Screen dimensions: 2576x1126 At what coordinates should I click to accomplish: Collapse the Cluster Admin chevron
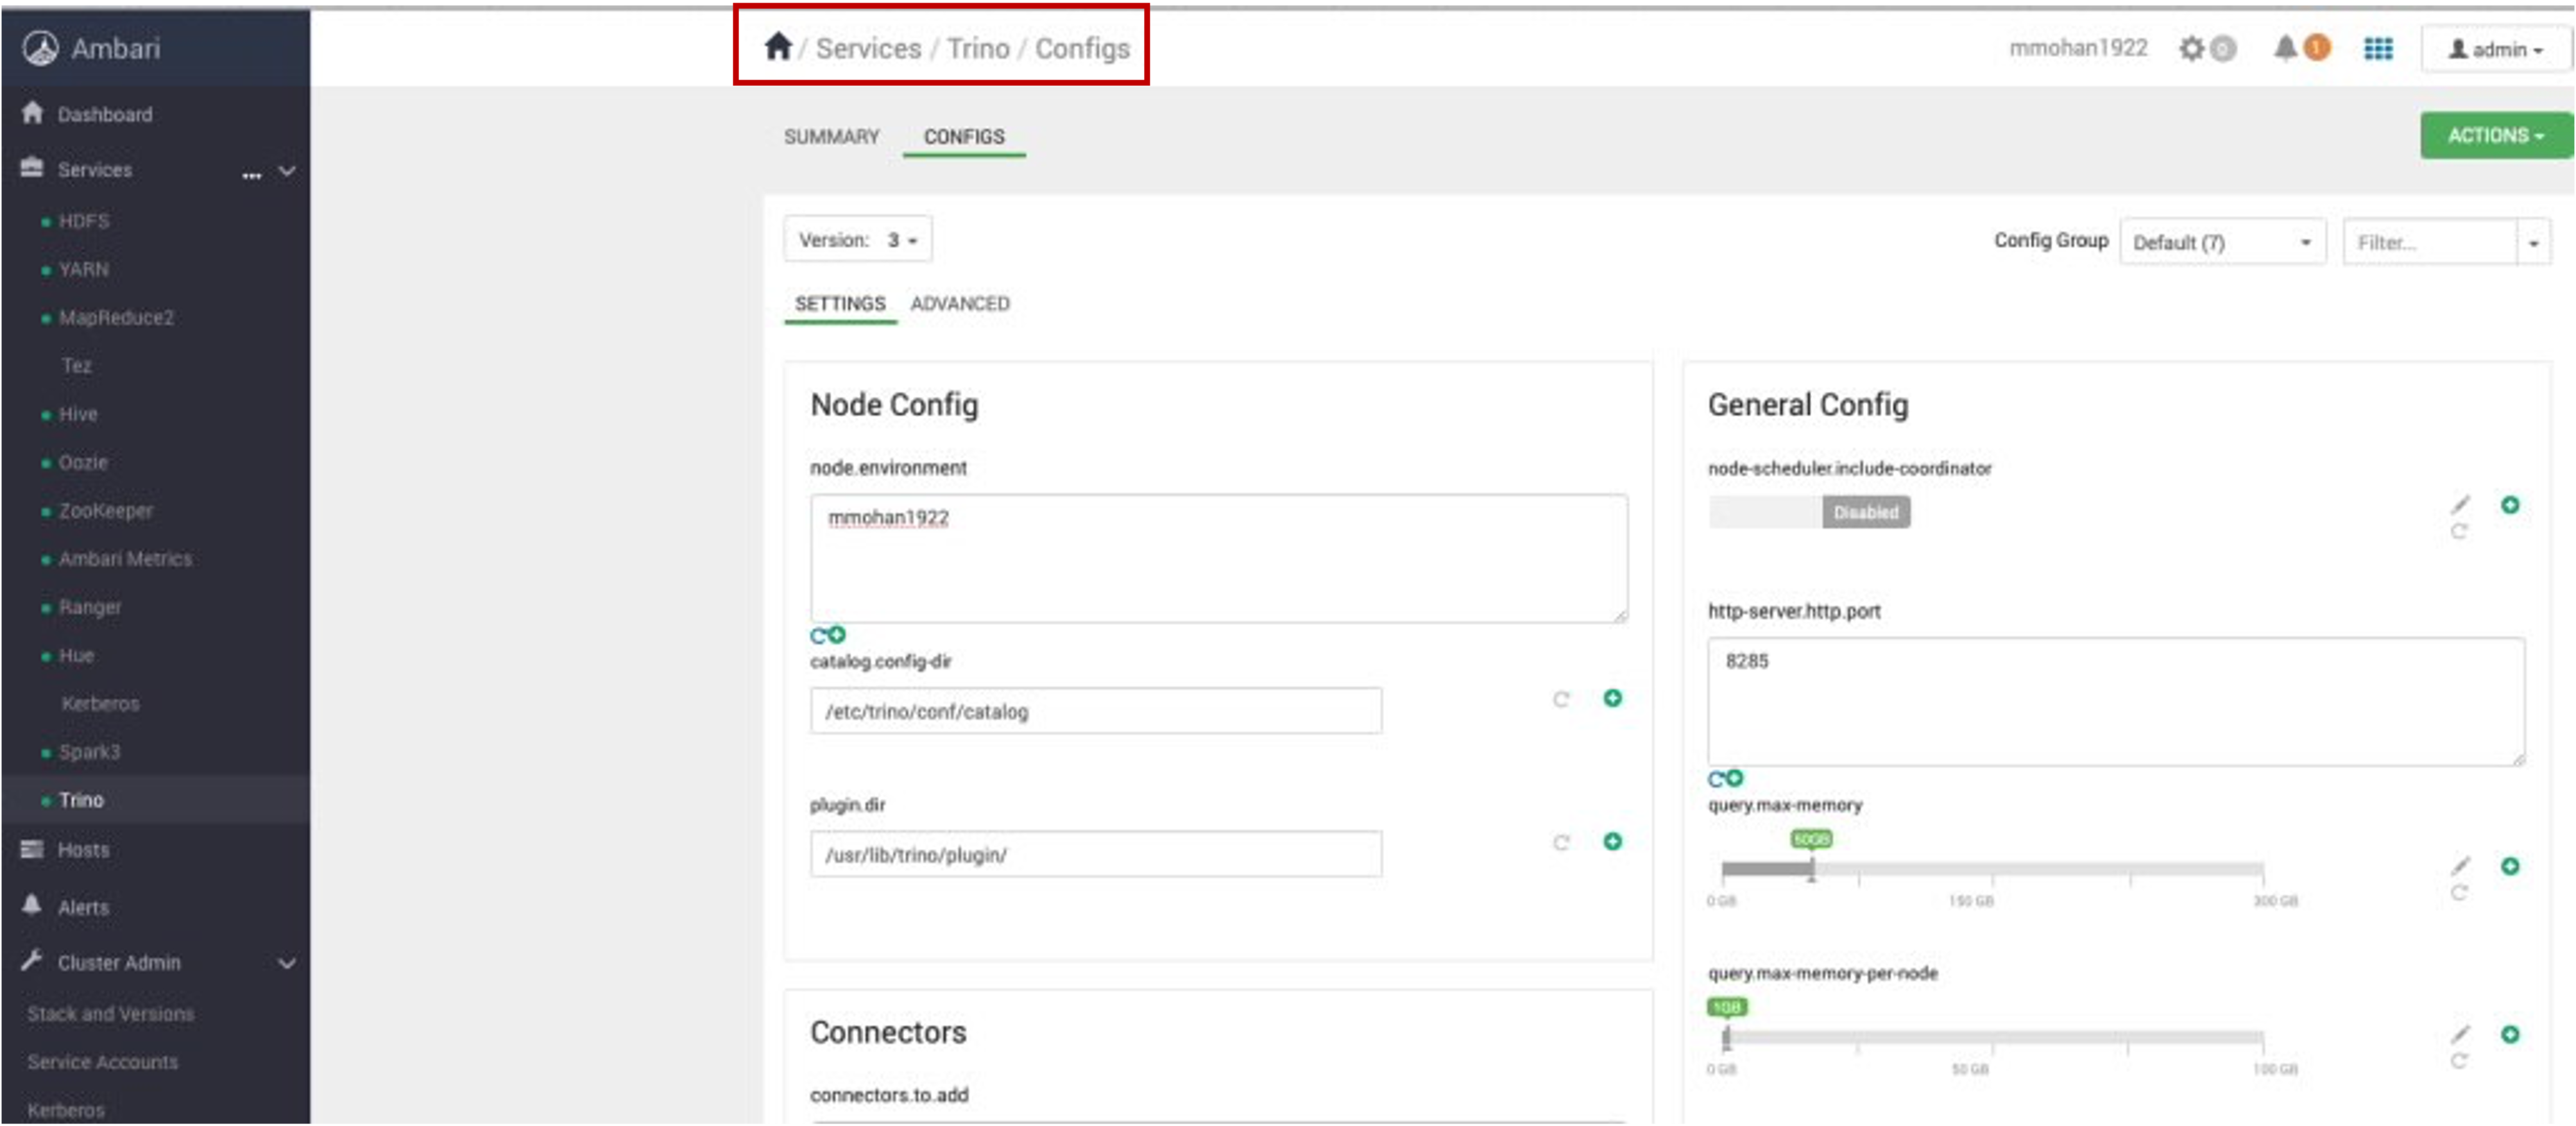[x=287, y=964]
